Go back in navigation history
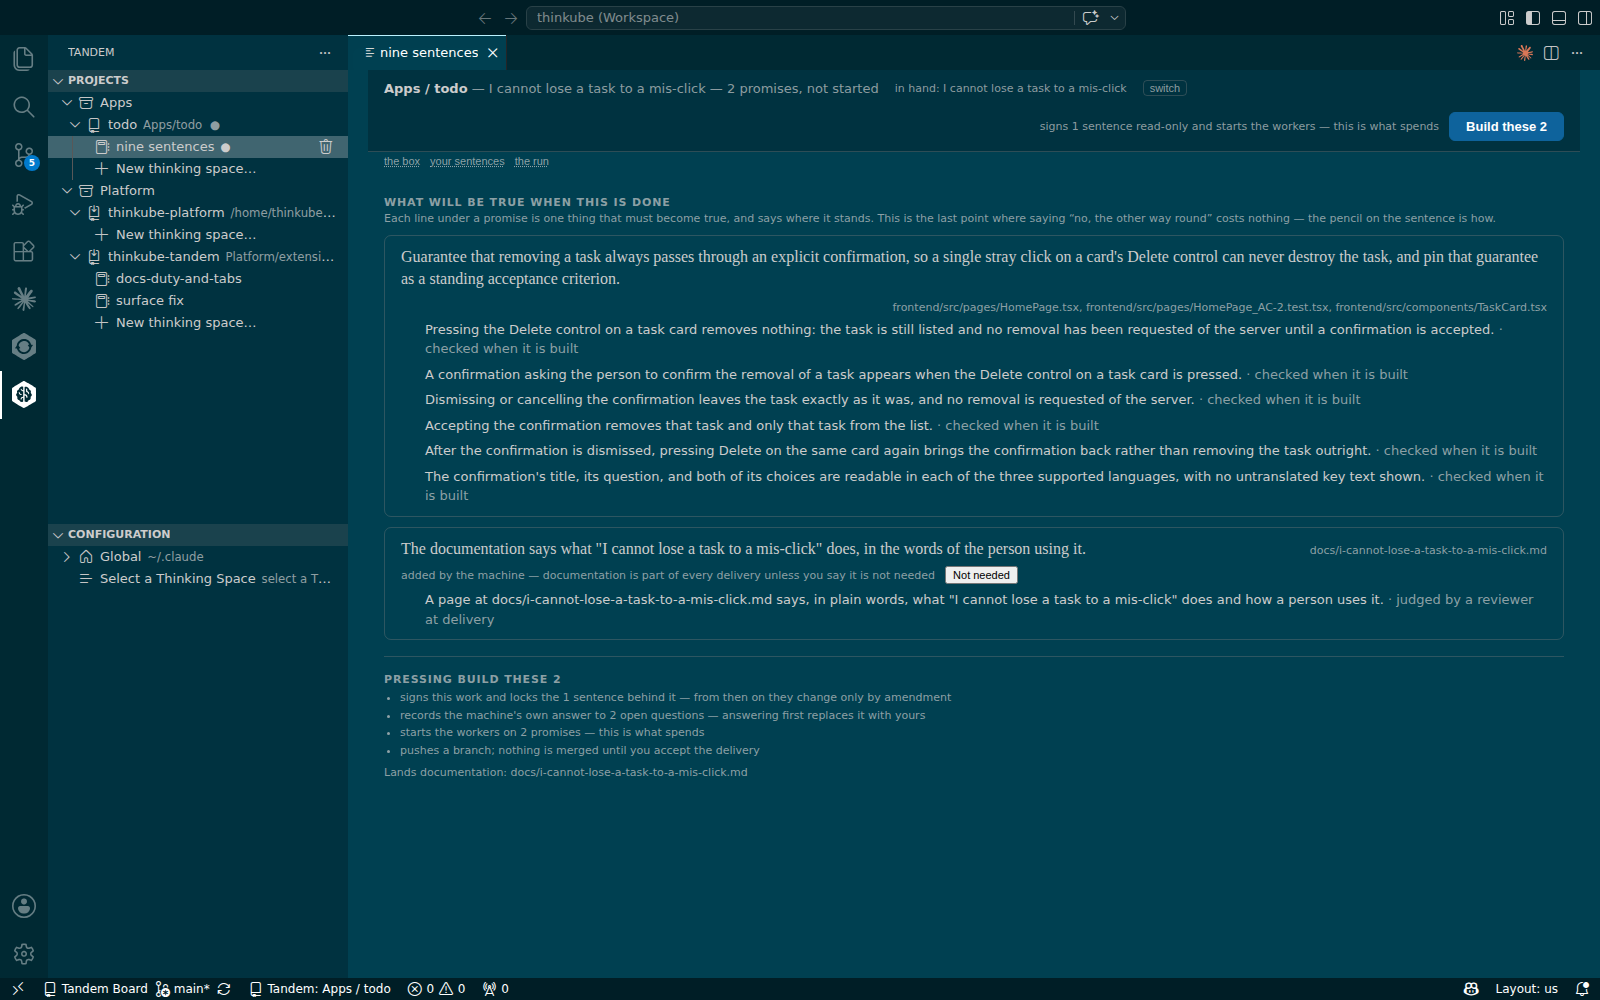Image resolution: width=1600 pixels, height=1000 pixels. click(485, 18)
